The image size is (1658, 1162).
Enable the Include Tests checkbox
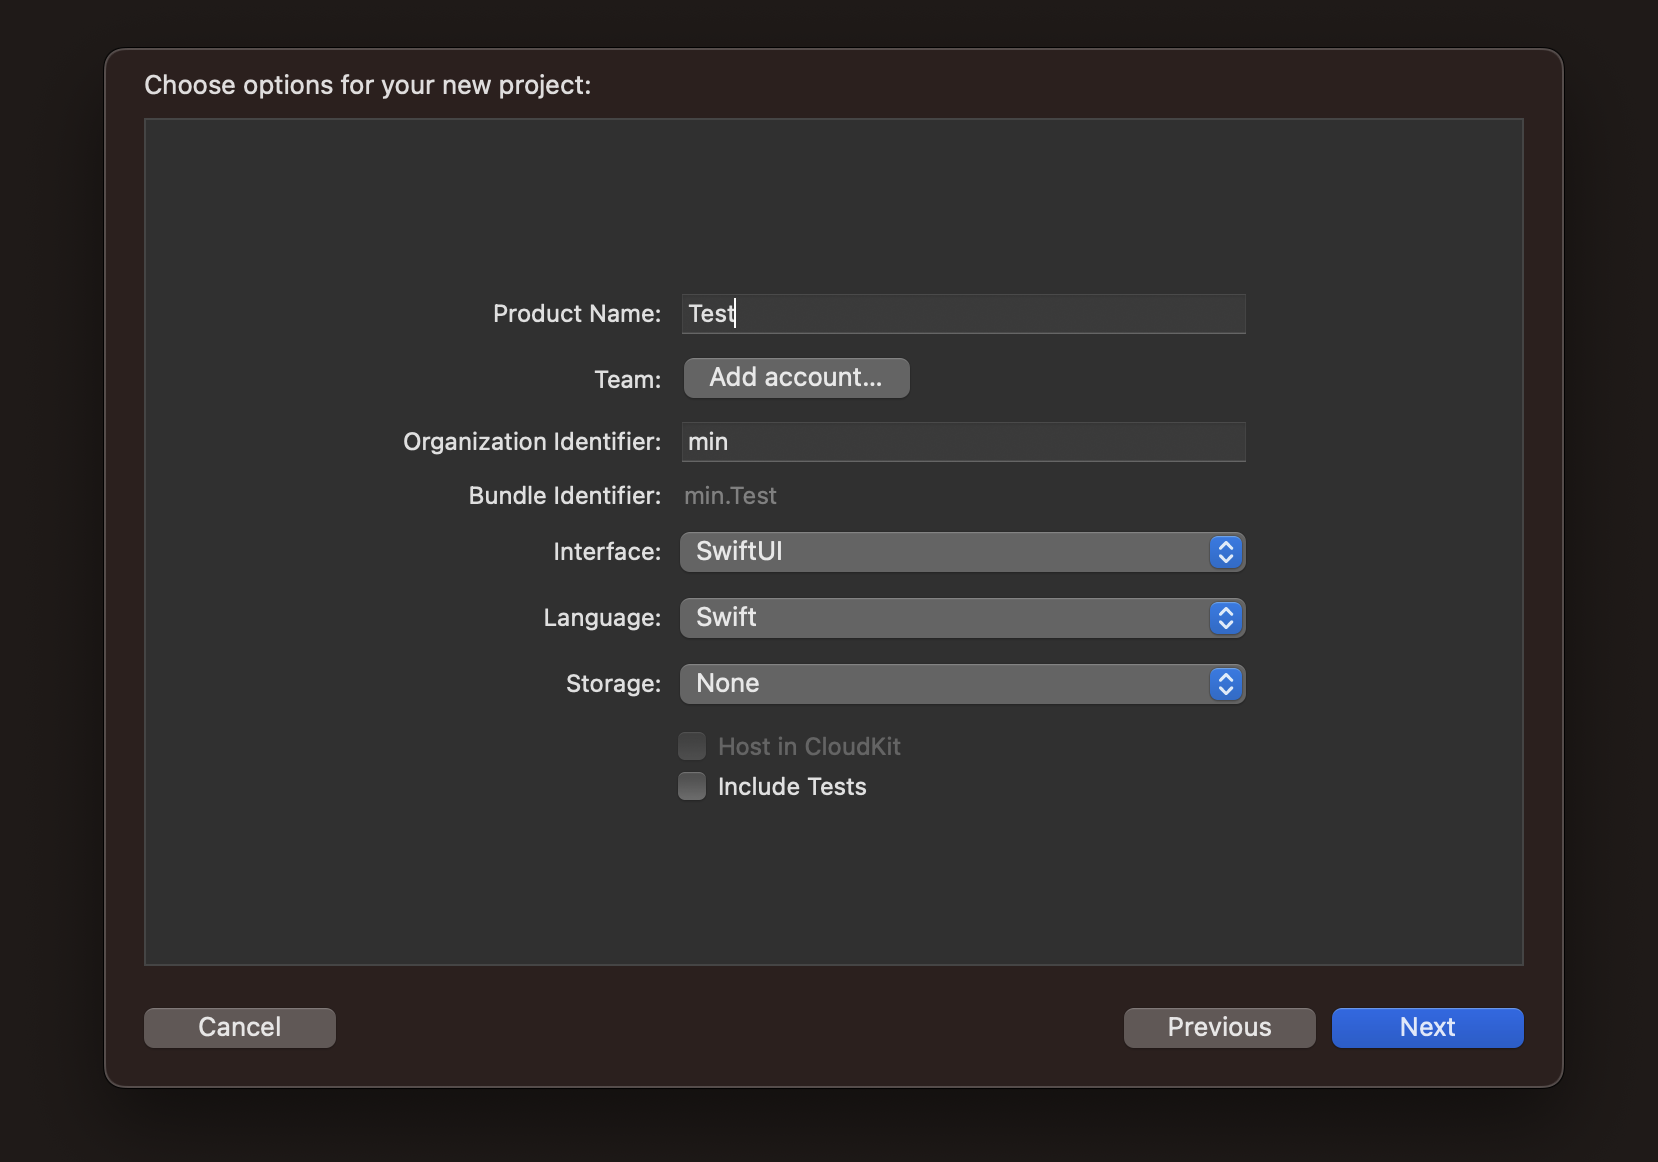(692, 786)
